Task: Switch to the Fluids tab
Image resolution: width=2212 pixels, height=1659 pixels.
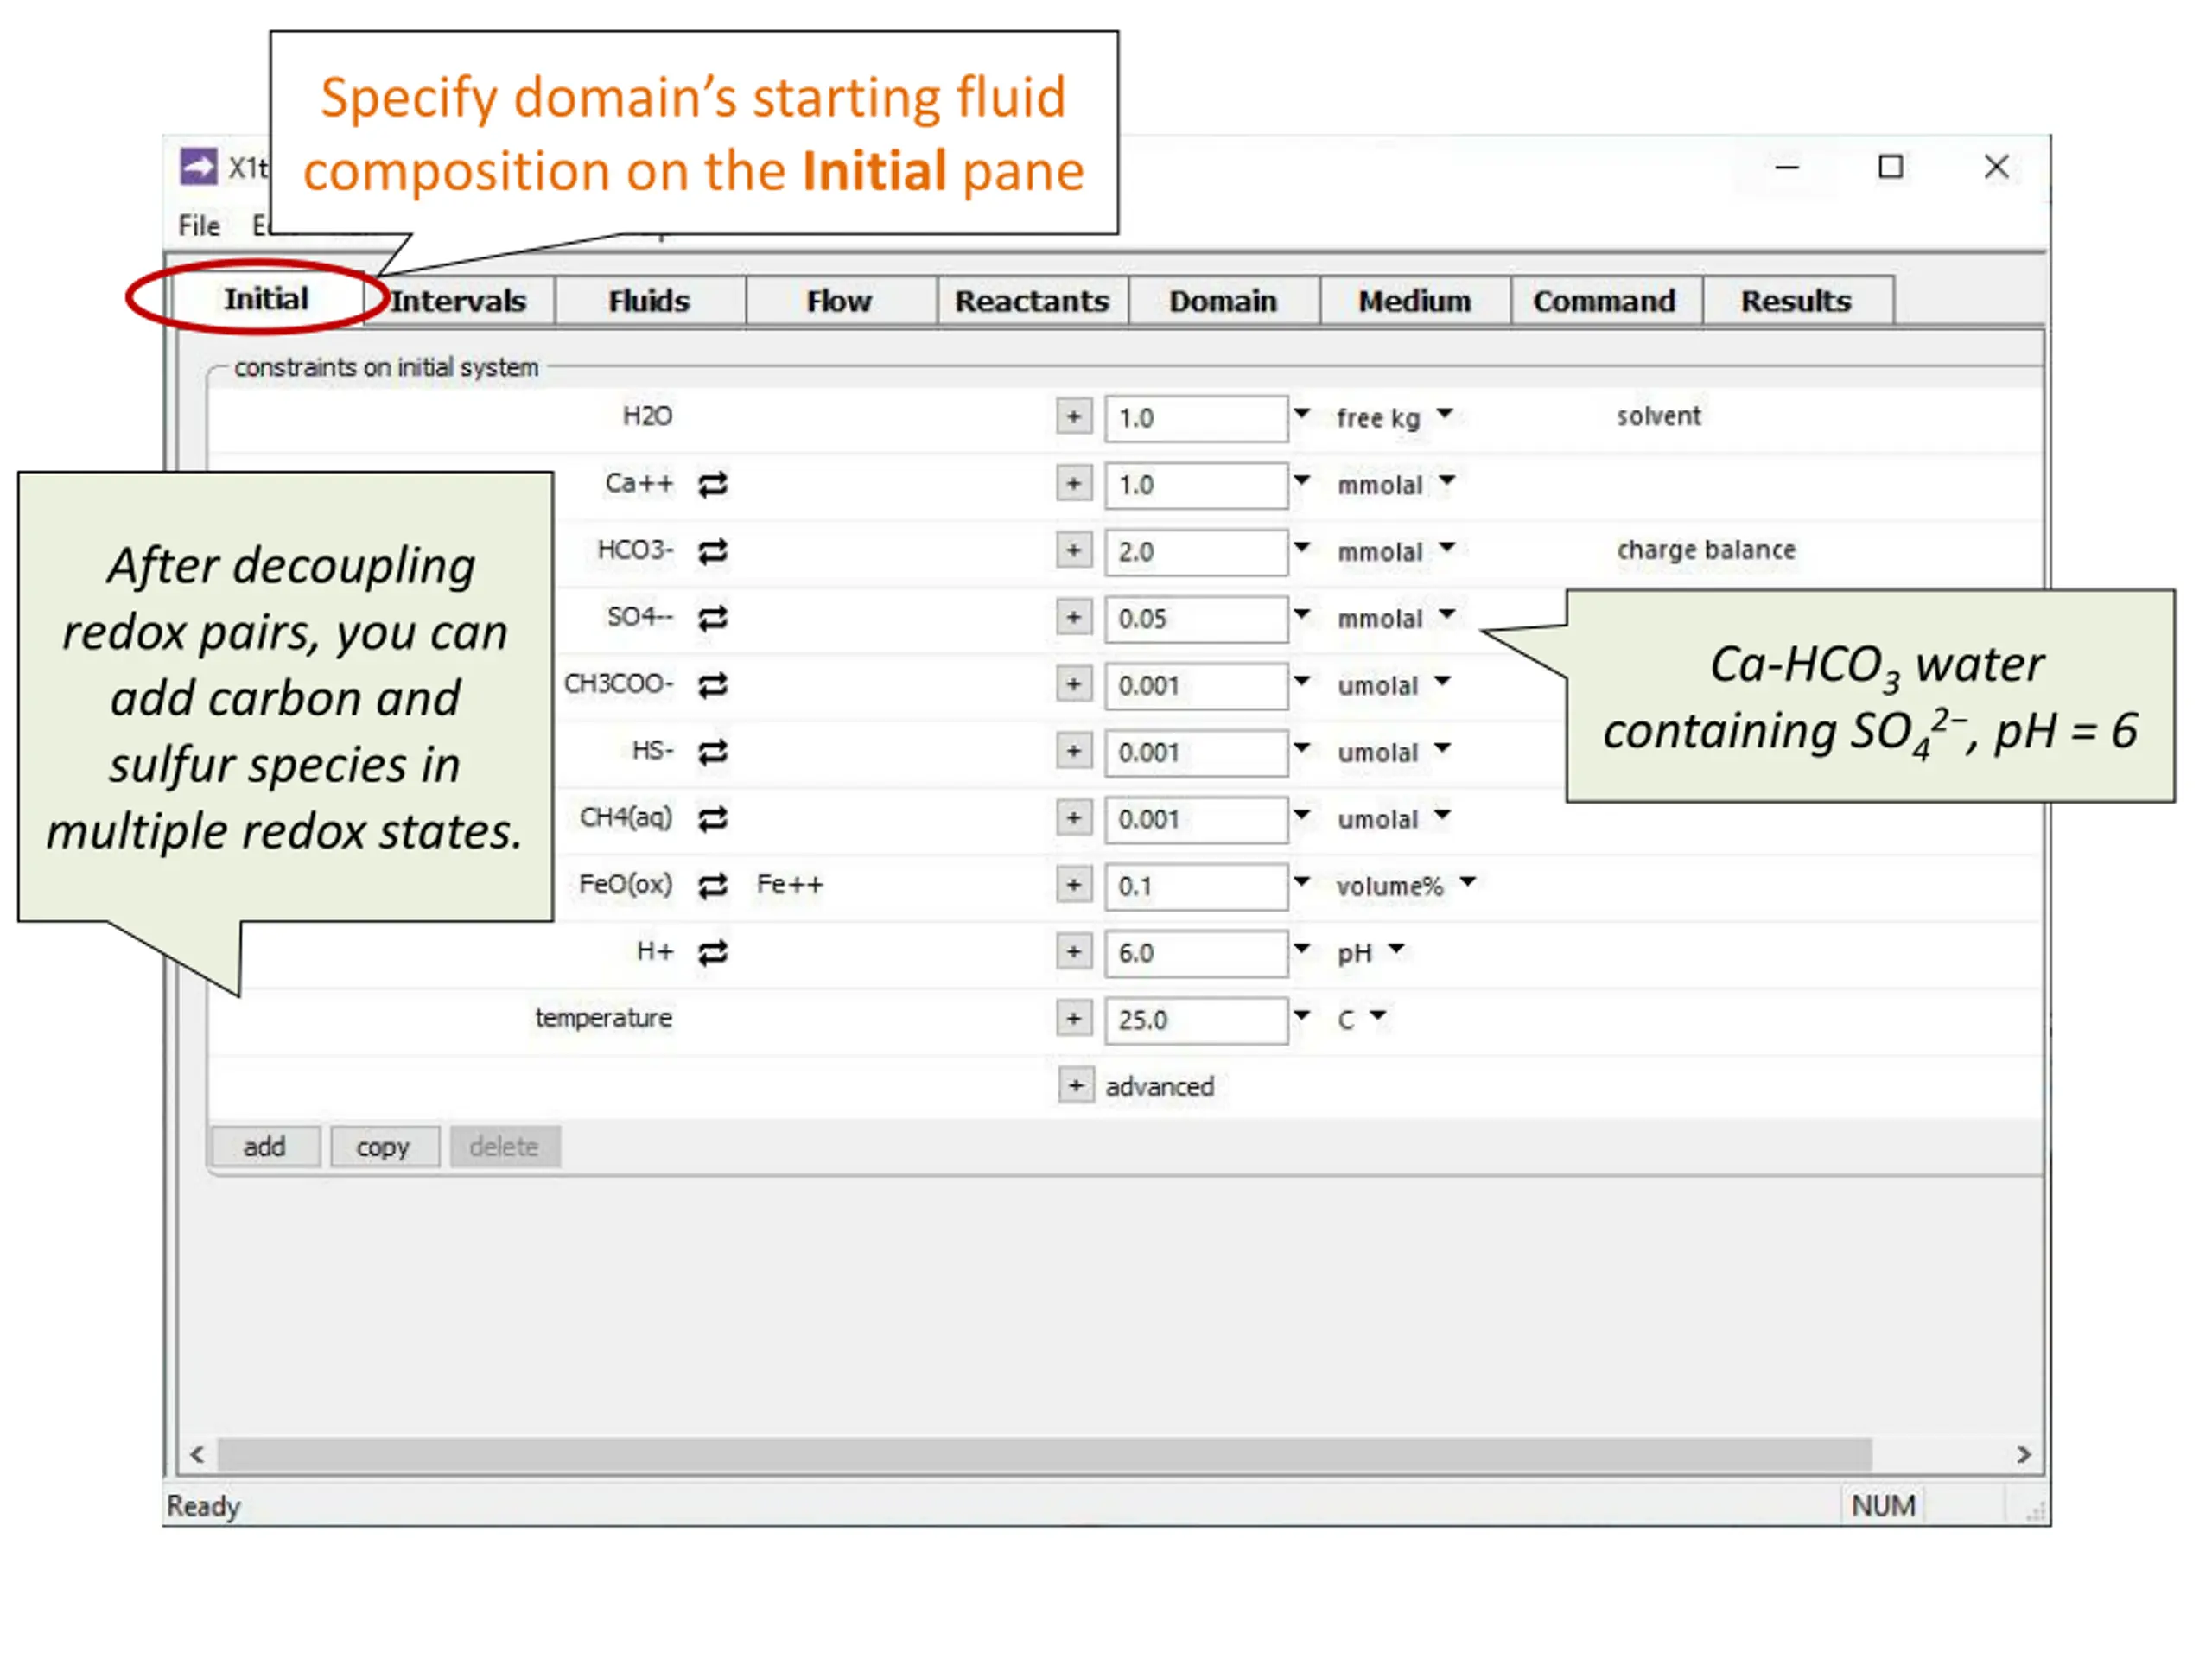Action: coord(649,301)
